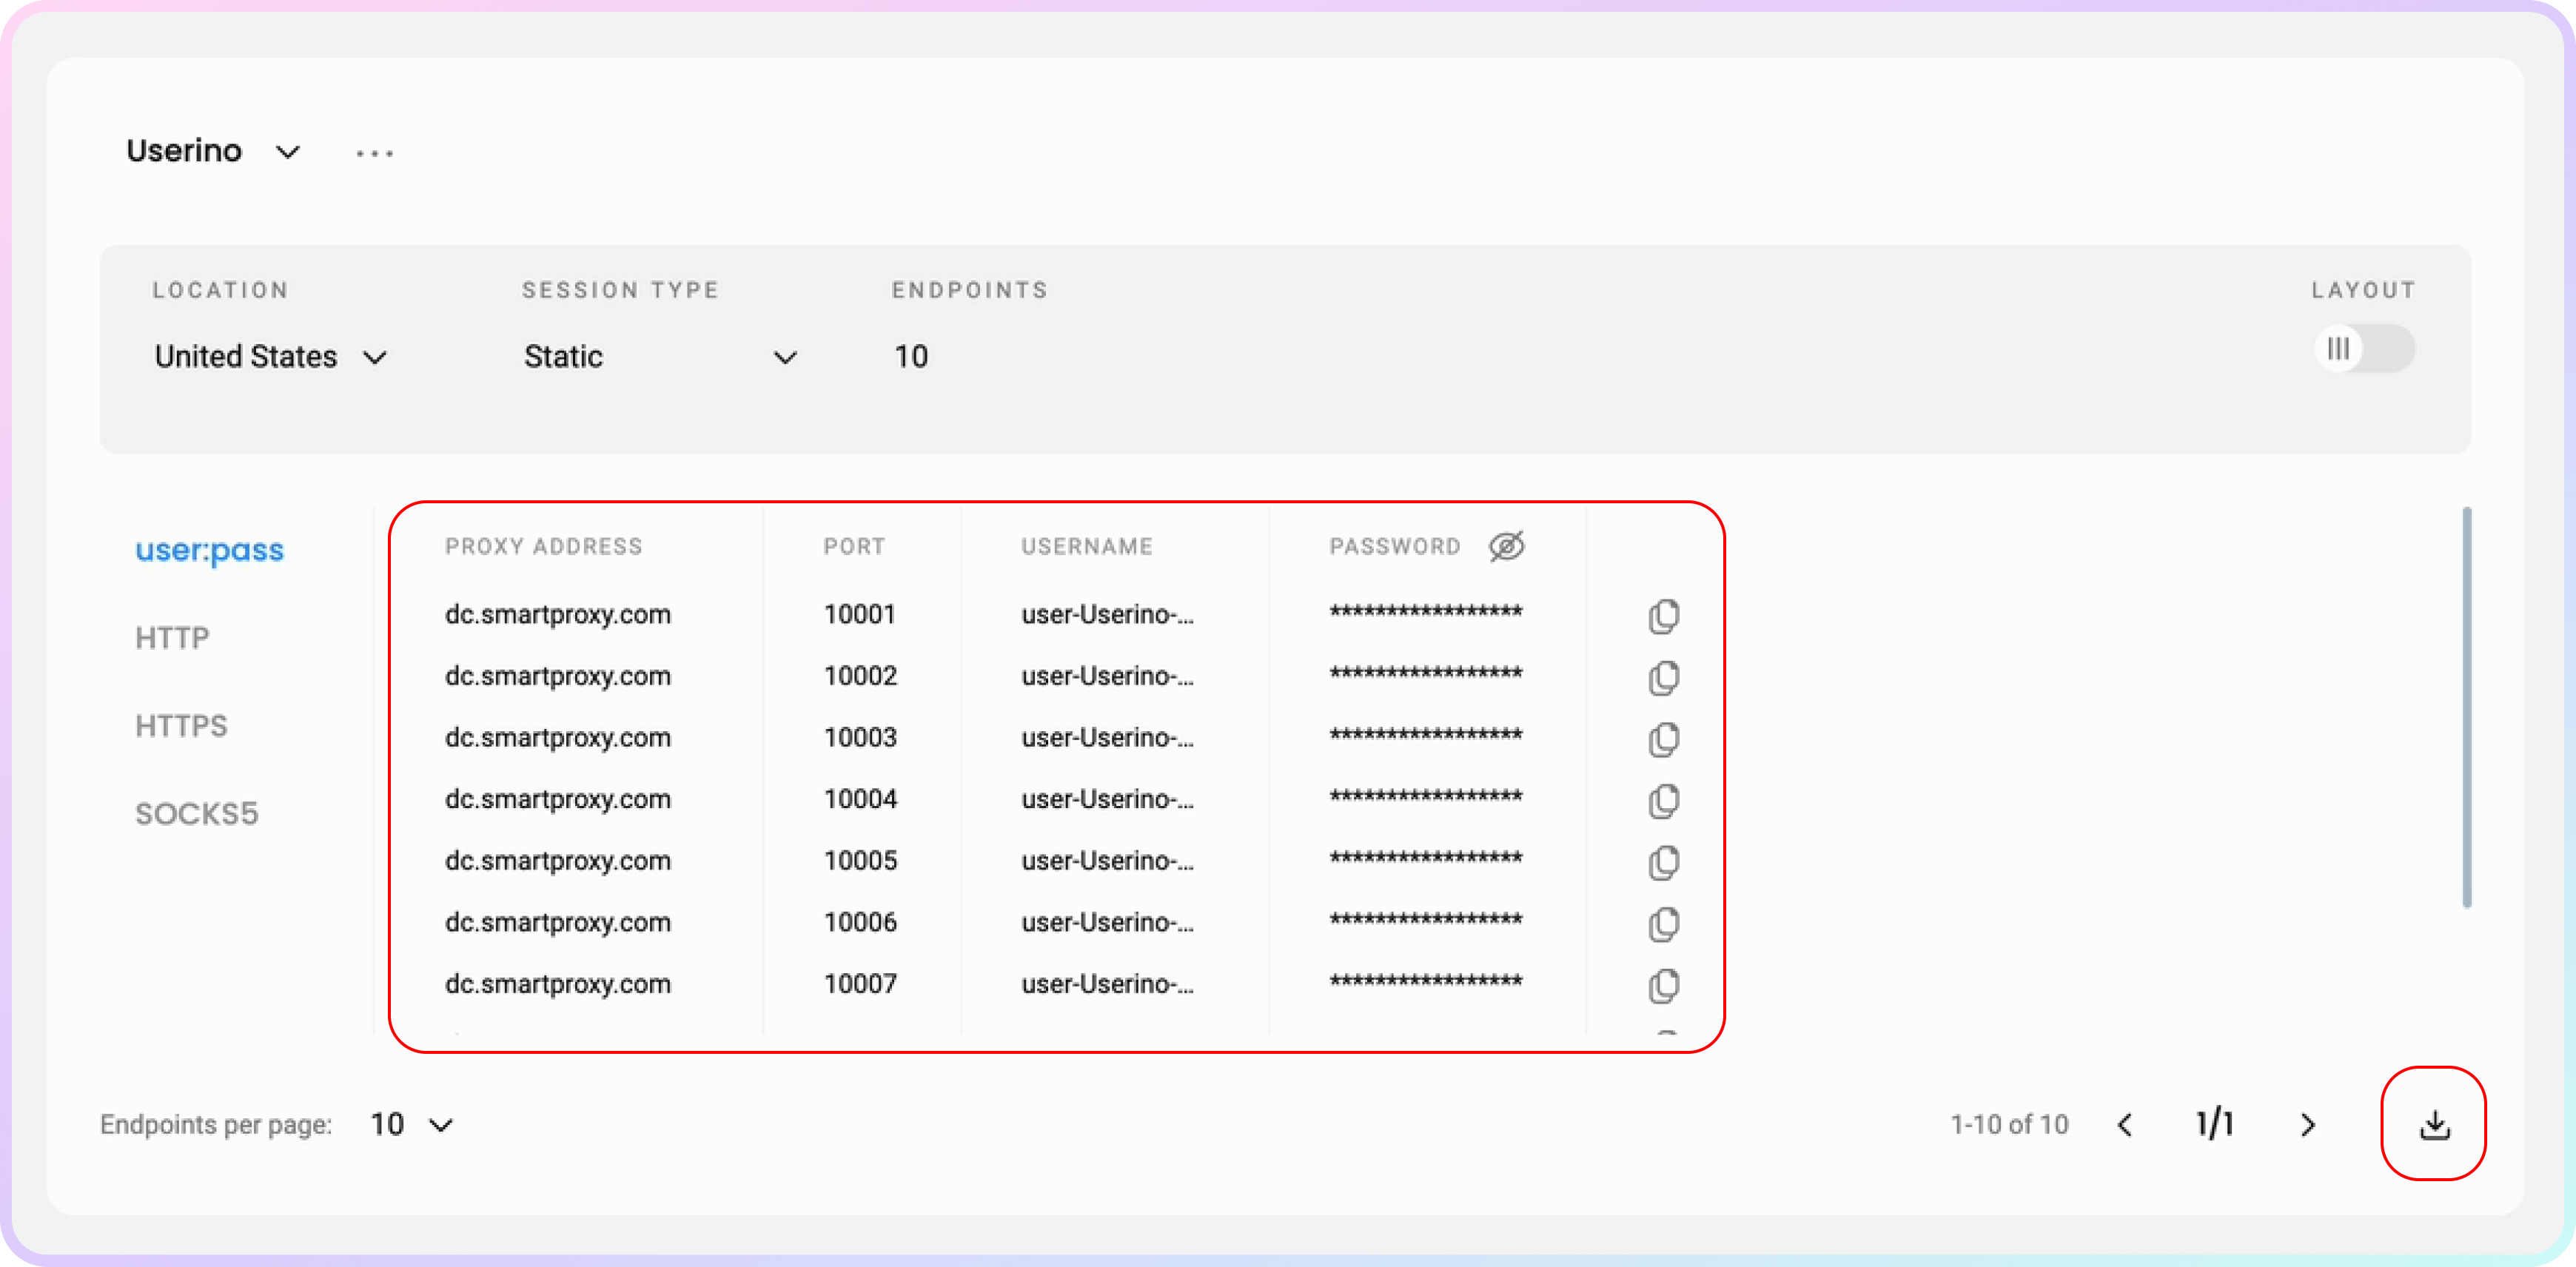Copy the port 10006 endpoint row

tap(1663, 924)
